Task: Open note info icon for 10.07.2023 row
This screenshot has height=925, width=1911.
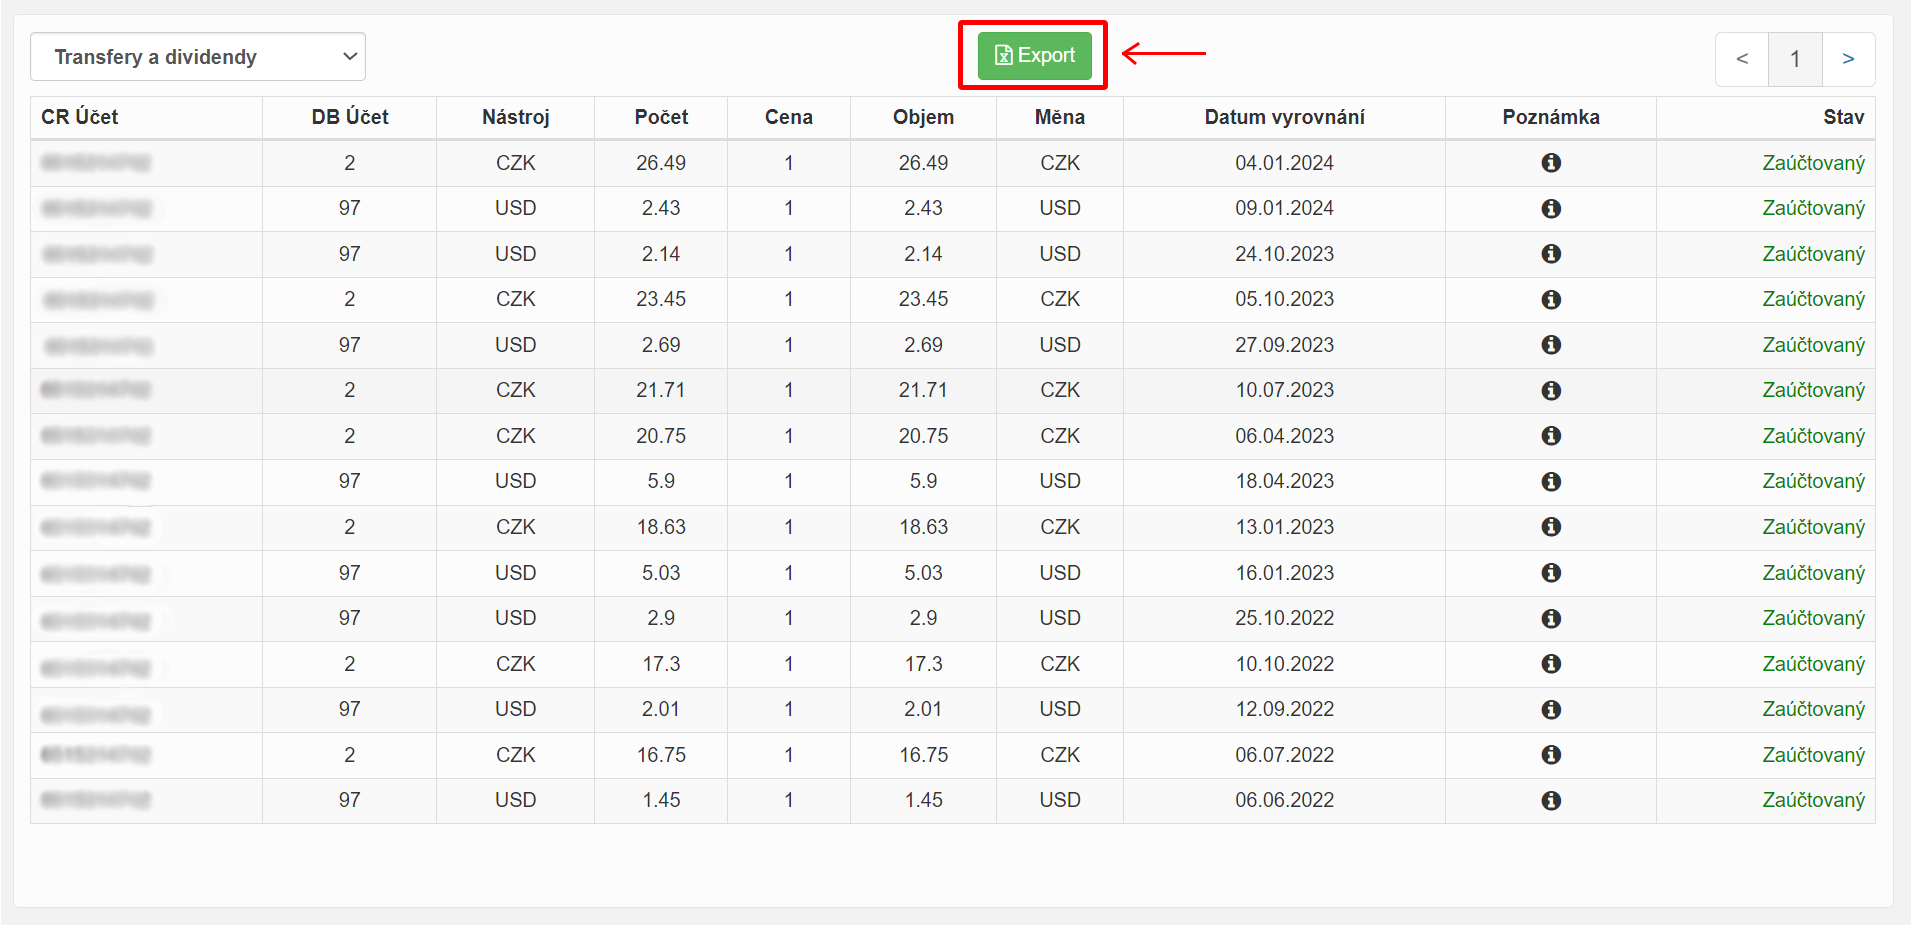Action: (1551, 390)
